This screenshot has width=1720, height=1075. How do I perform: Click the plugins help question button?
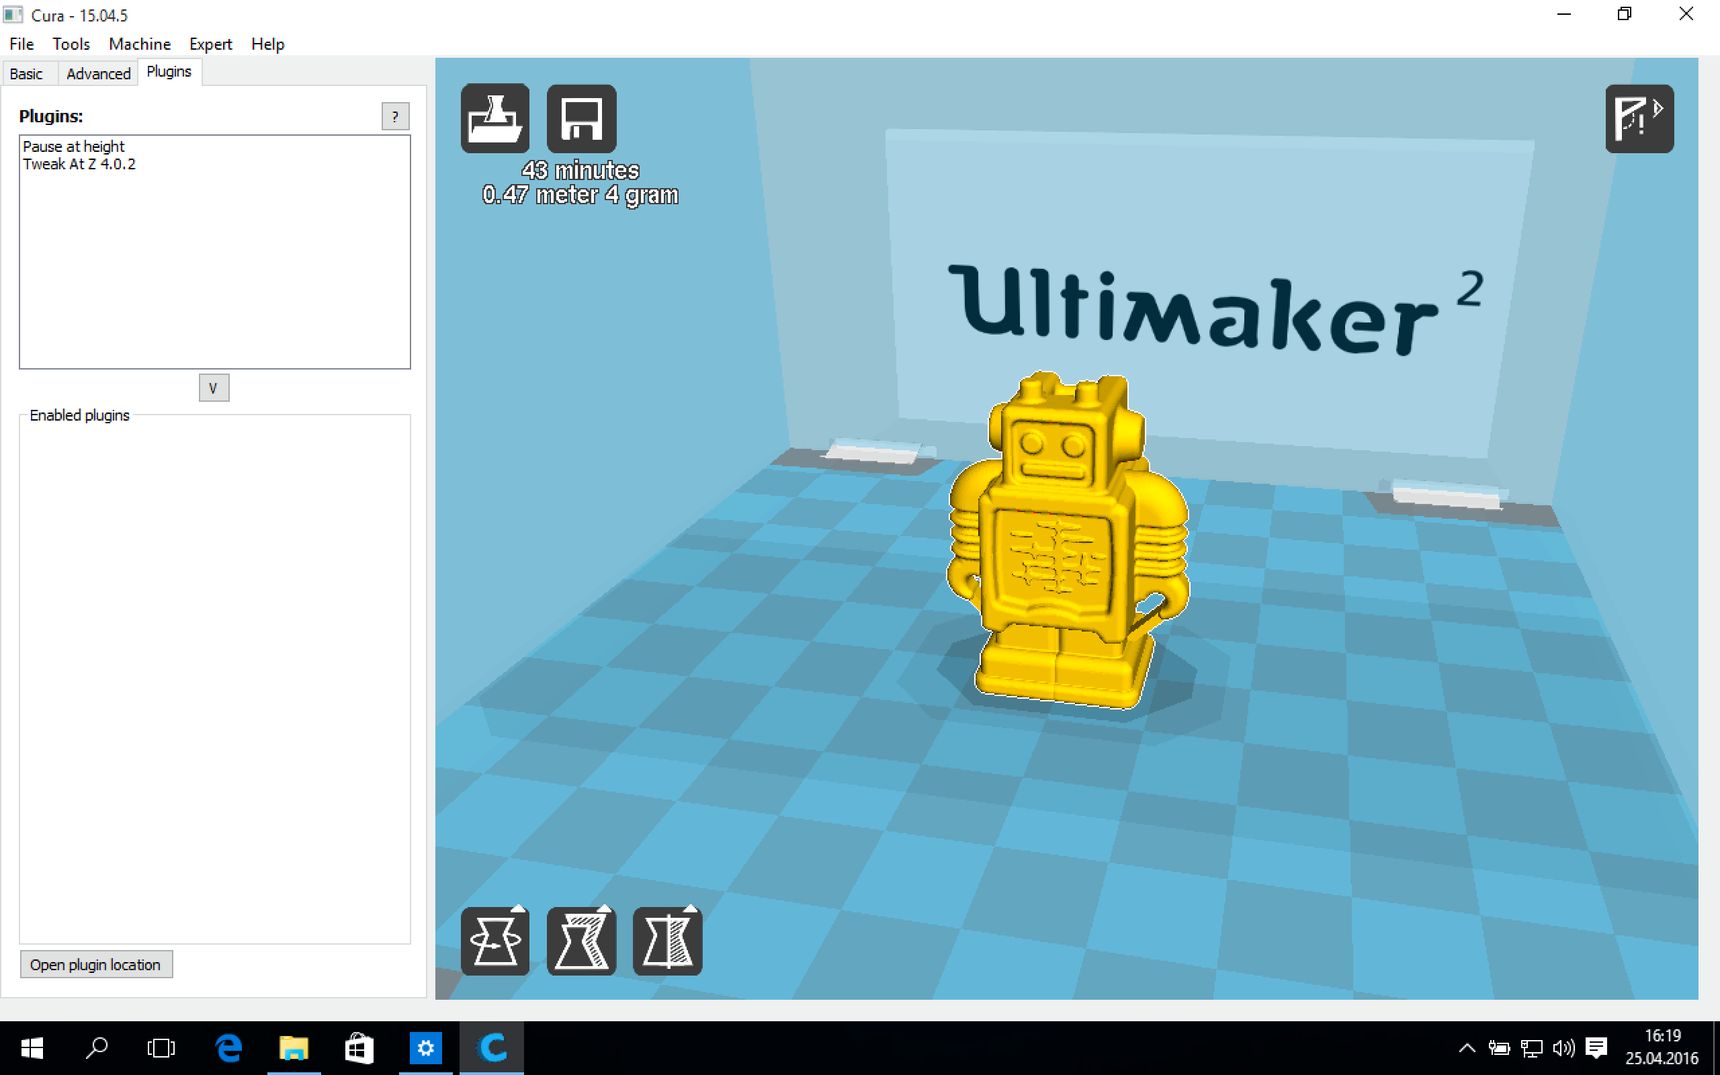pos(395,117)
